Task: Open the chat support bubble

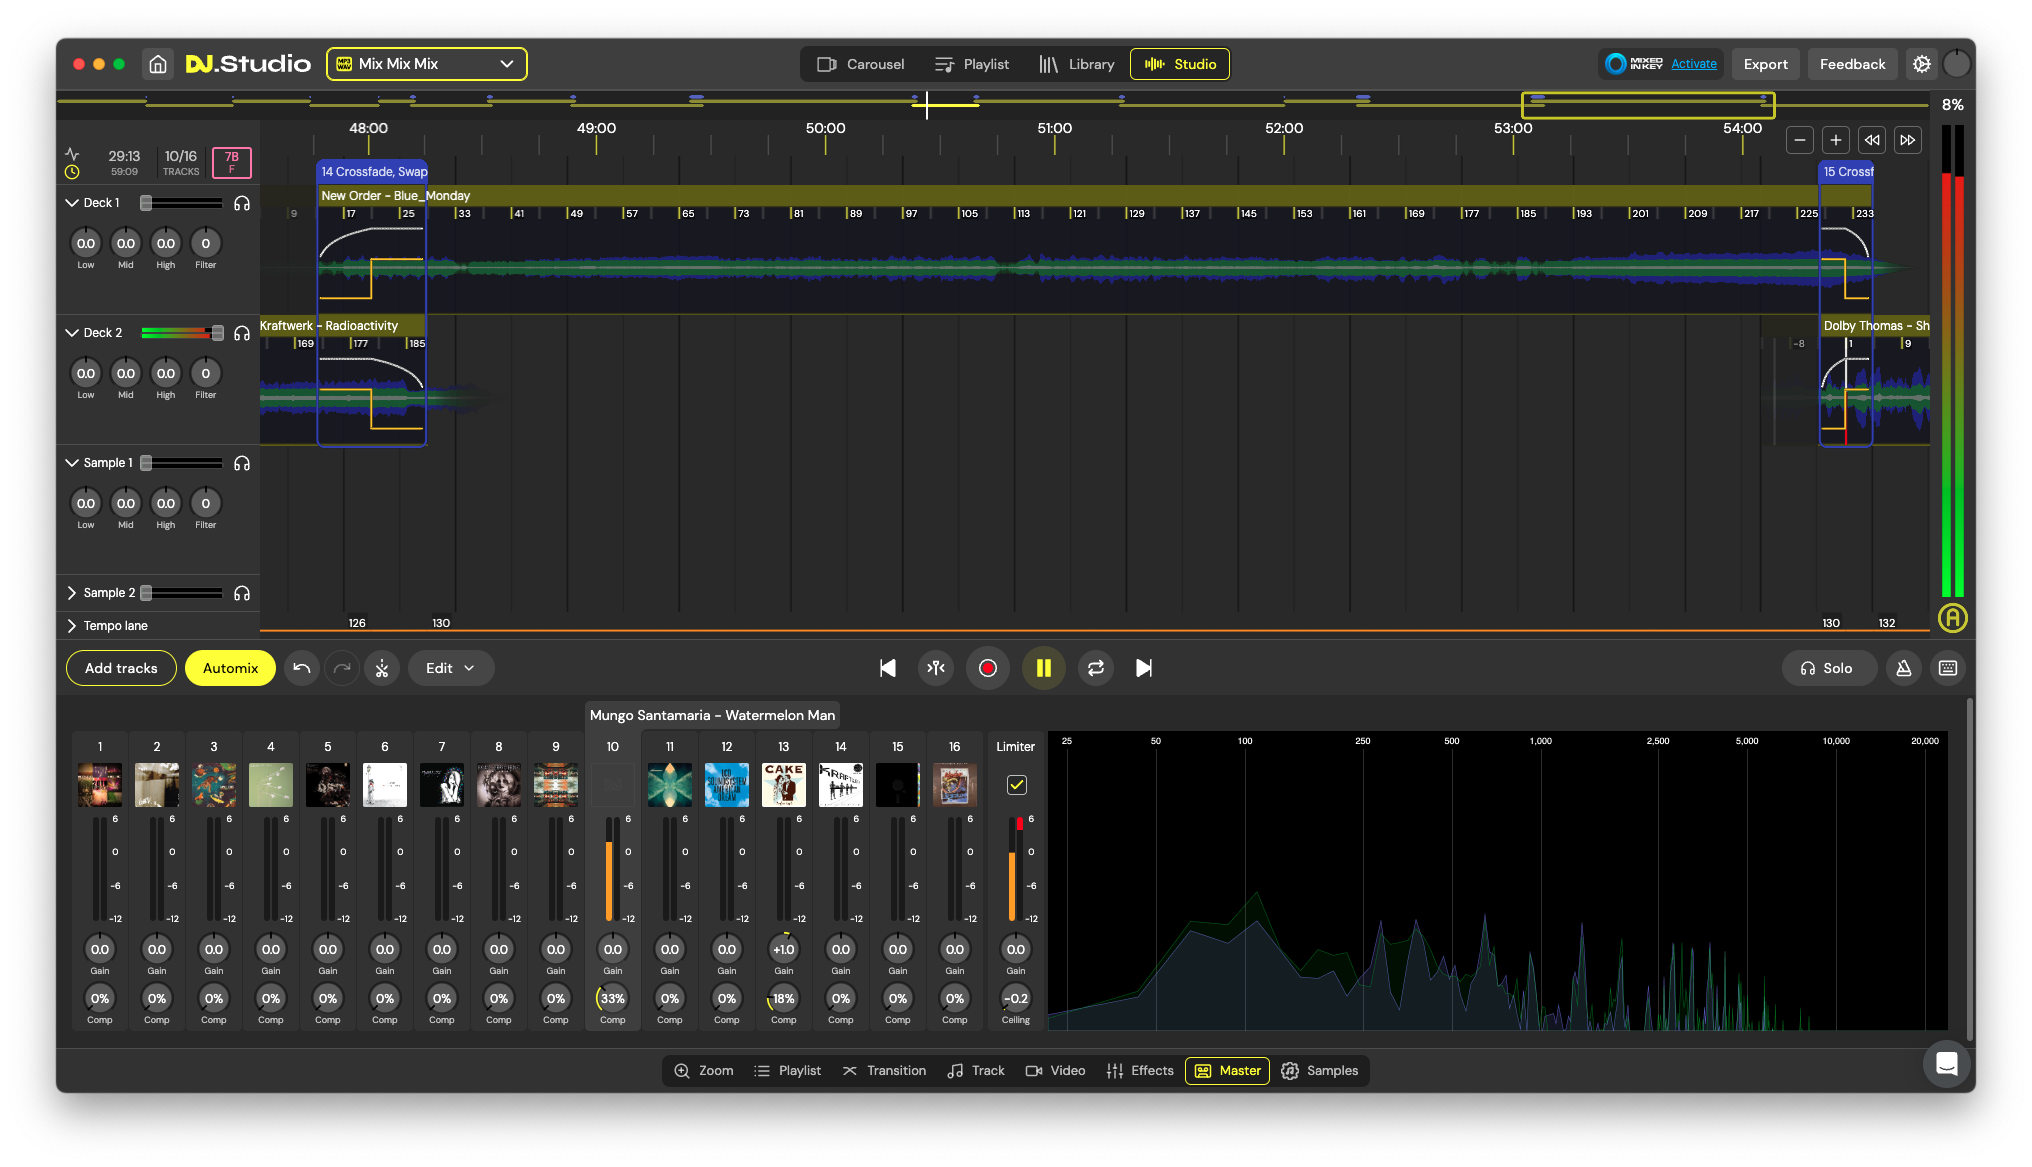Action: point(1947,1063)
